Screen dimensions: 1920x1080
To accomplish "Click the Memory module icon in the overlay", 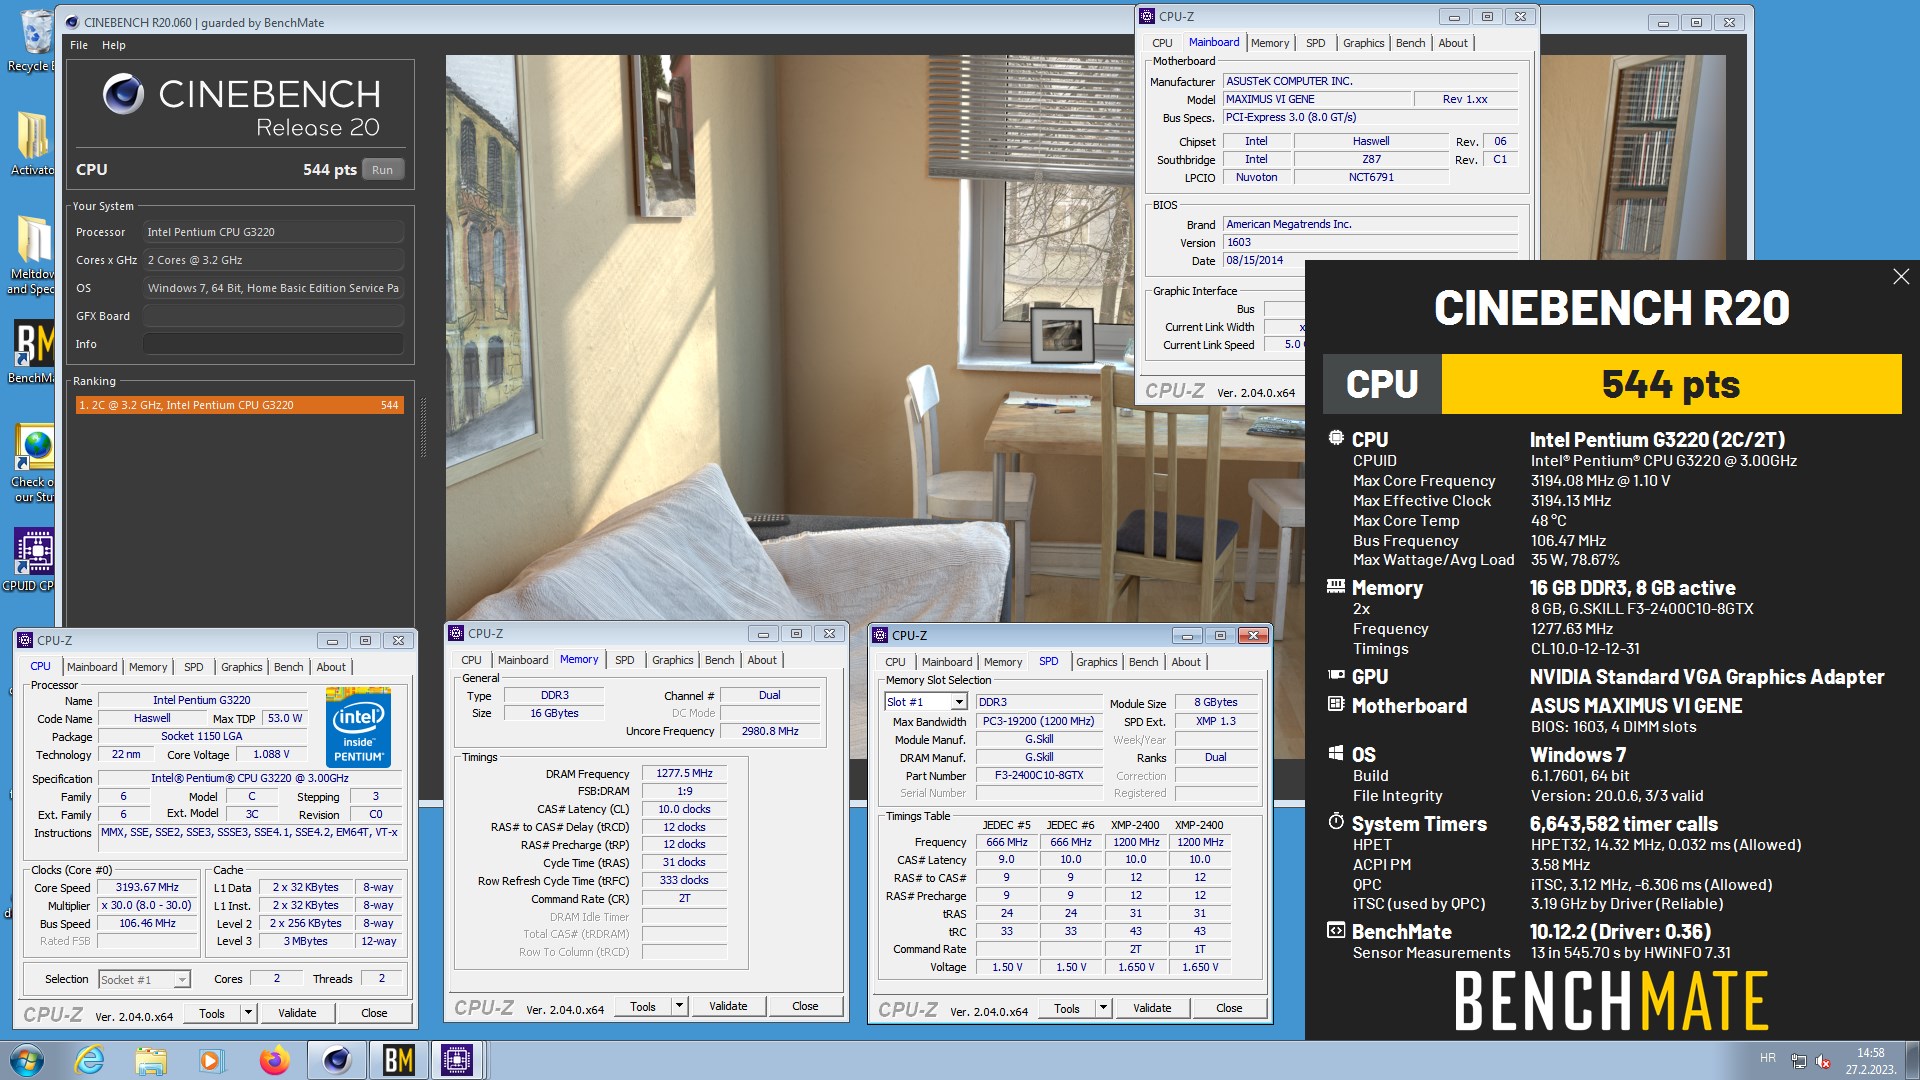I will tap(1336, 587).
